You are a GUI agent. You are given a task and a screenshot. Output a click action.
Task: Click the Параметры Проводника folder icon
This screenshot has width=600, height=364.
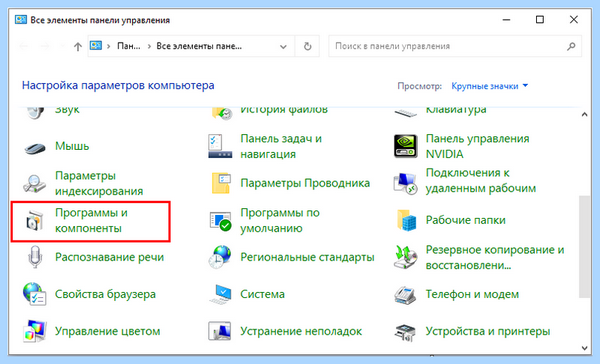click(x=221, y=183)
